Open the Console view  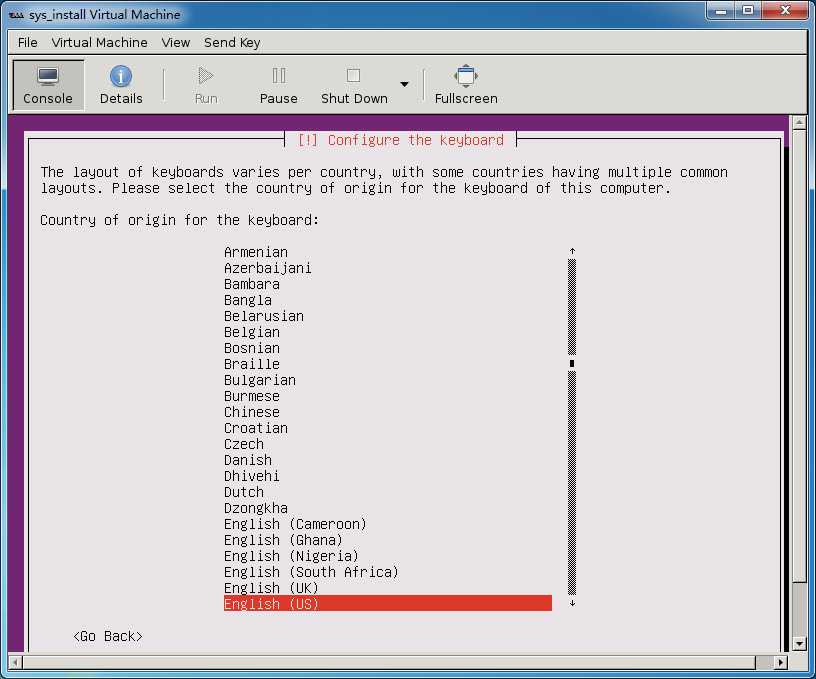coord(48,85)
